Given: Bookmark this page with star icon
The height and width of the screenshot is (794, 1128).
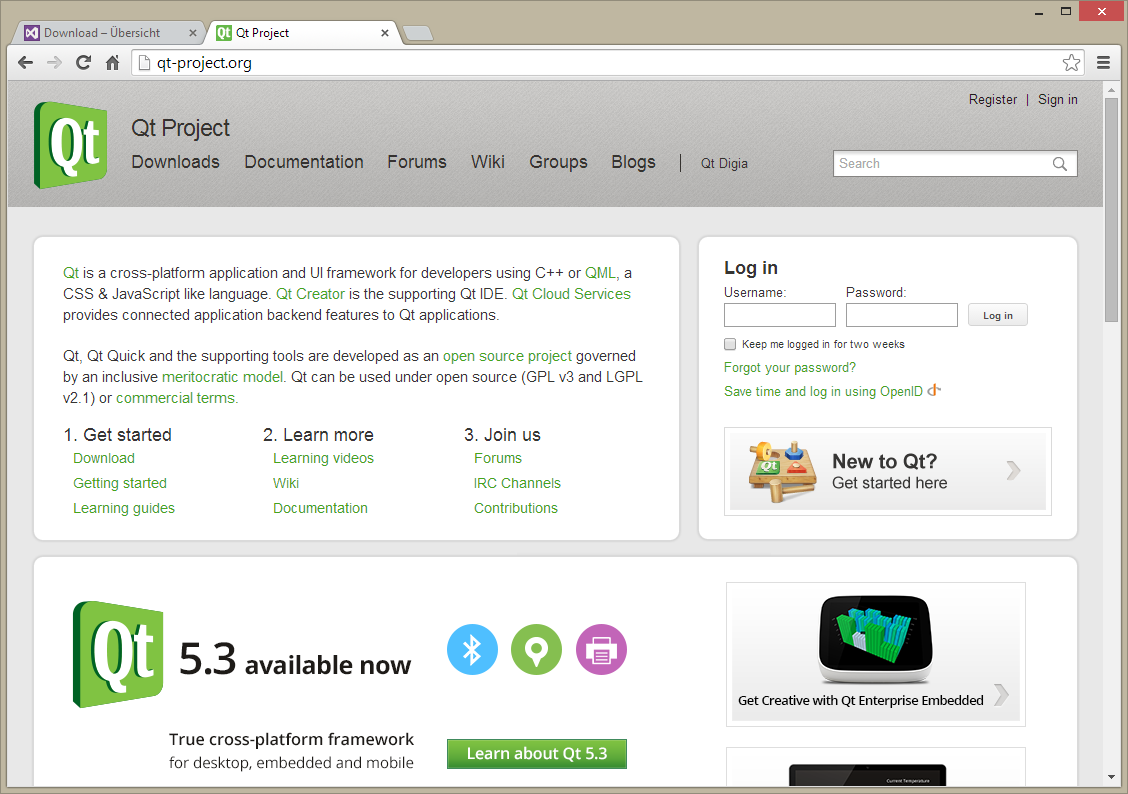Looking at the screenshot, I should tap(1071, 63).
